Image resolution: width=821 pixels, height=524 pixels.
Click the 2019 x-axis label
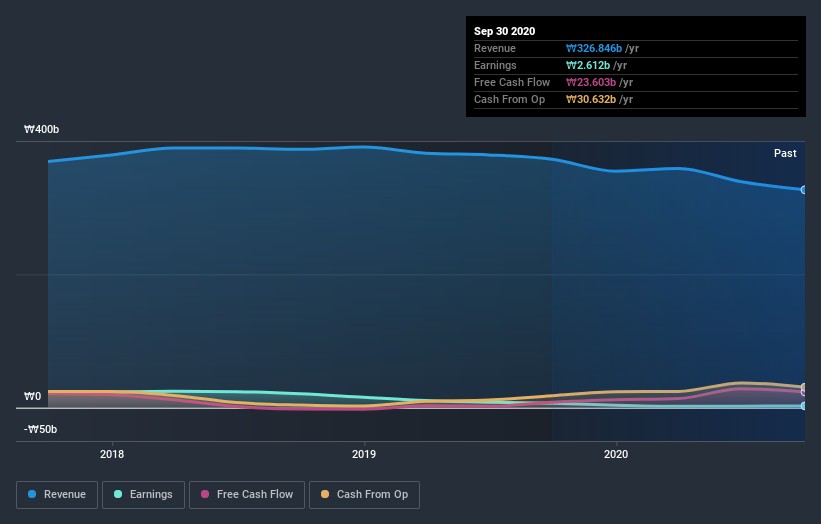364,454
